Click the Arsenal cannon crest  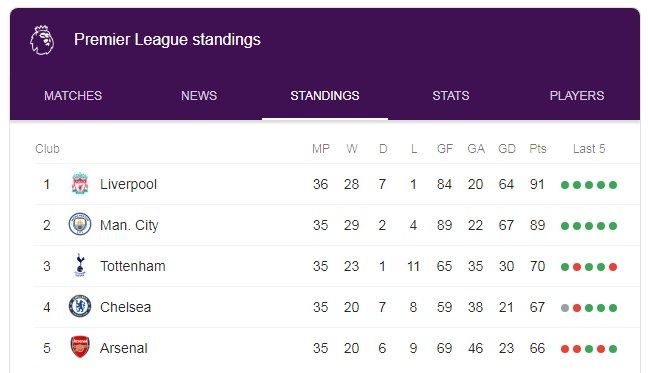tap(80, 347)
